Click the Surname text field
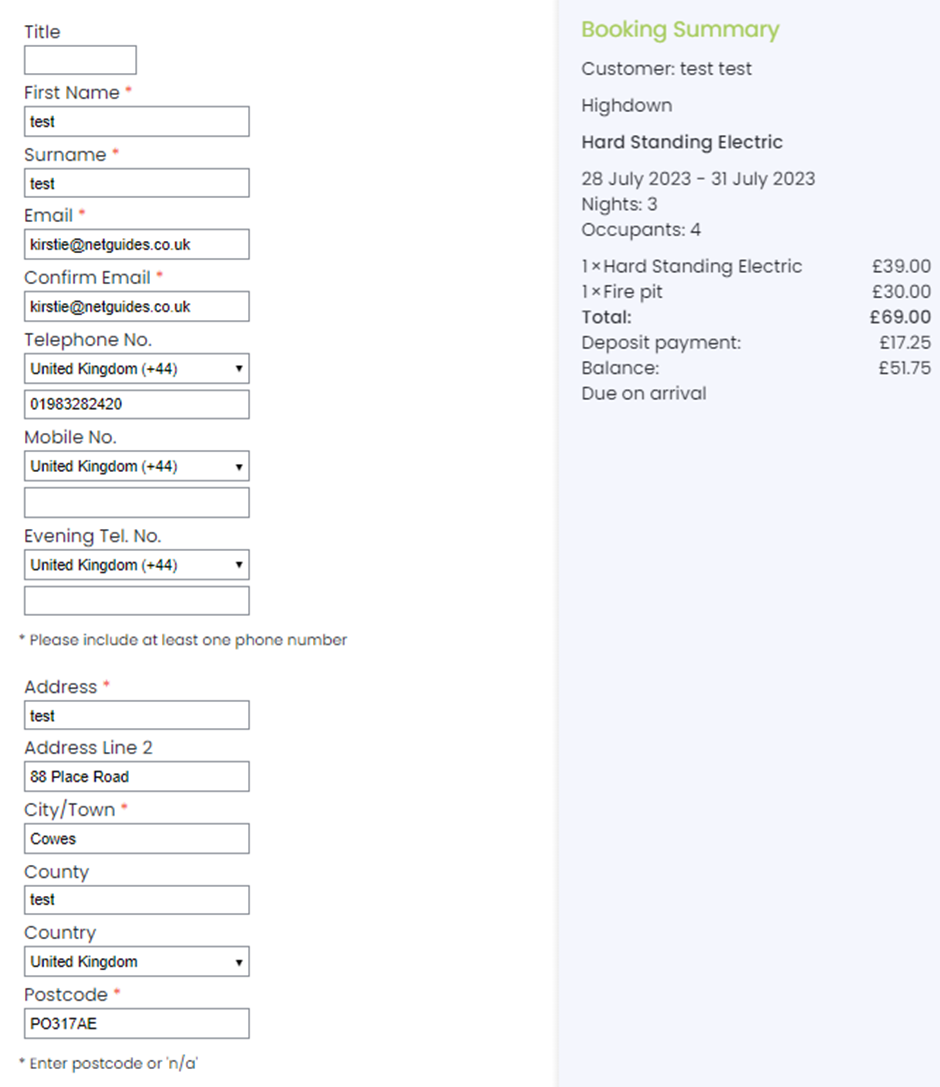This screenshot has height=1087, width=940. (136, 183)
